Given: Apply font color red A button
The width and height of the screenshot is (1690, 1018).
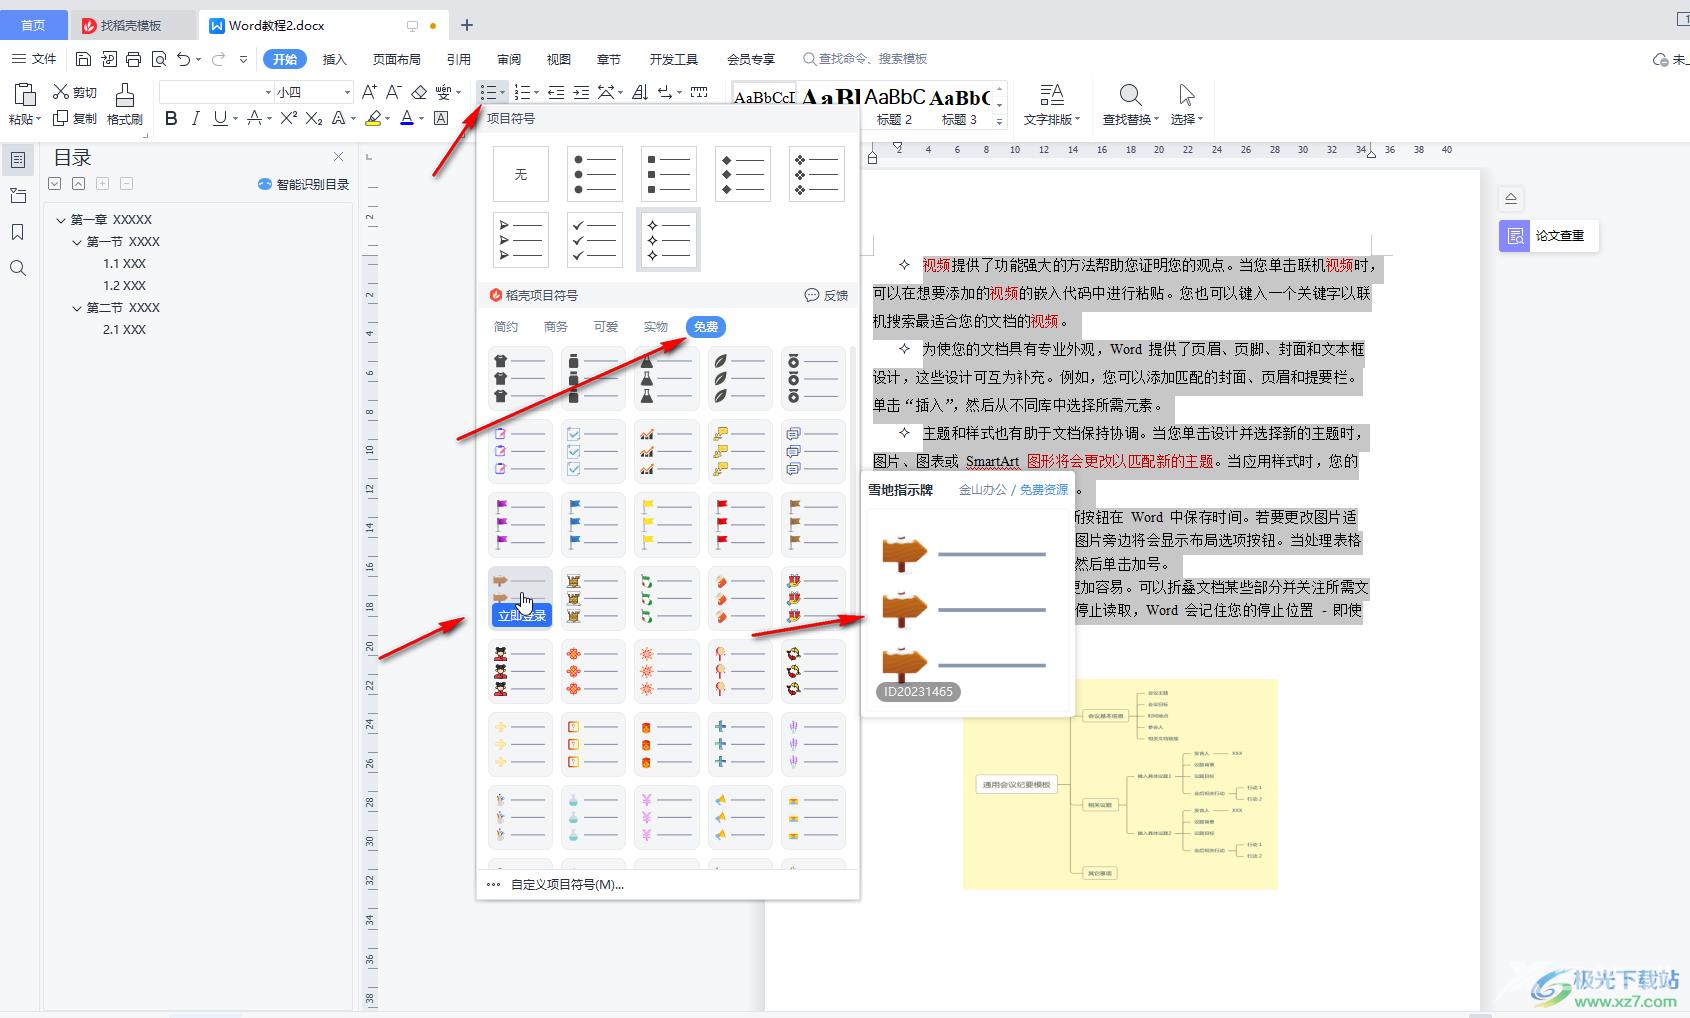Looking at the screenshot, I should (x=407, y=118).
